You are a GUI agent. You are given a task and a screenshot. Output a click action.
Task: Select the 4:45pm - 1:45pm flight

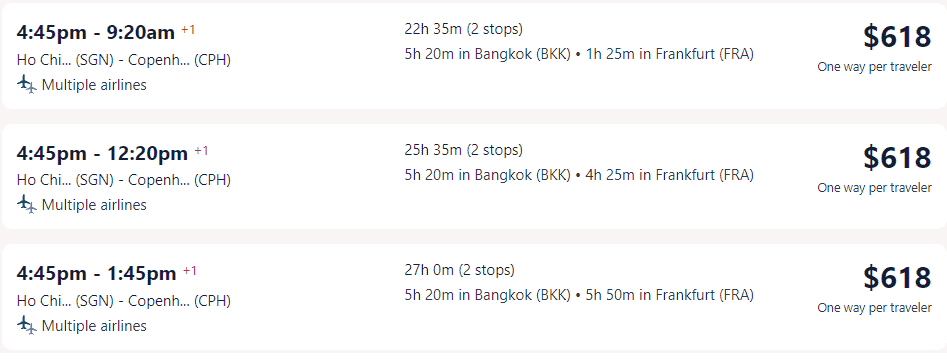tap(474, 297)
